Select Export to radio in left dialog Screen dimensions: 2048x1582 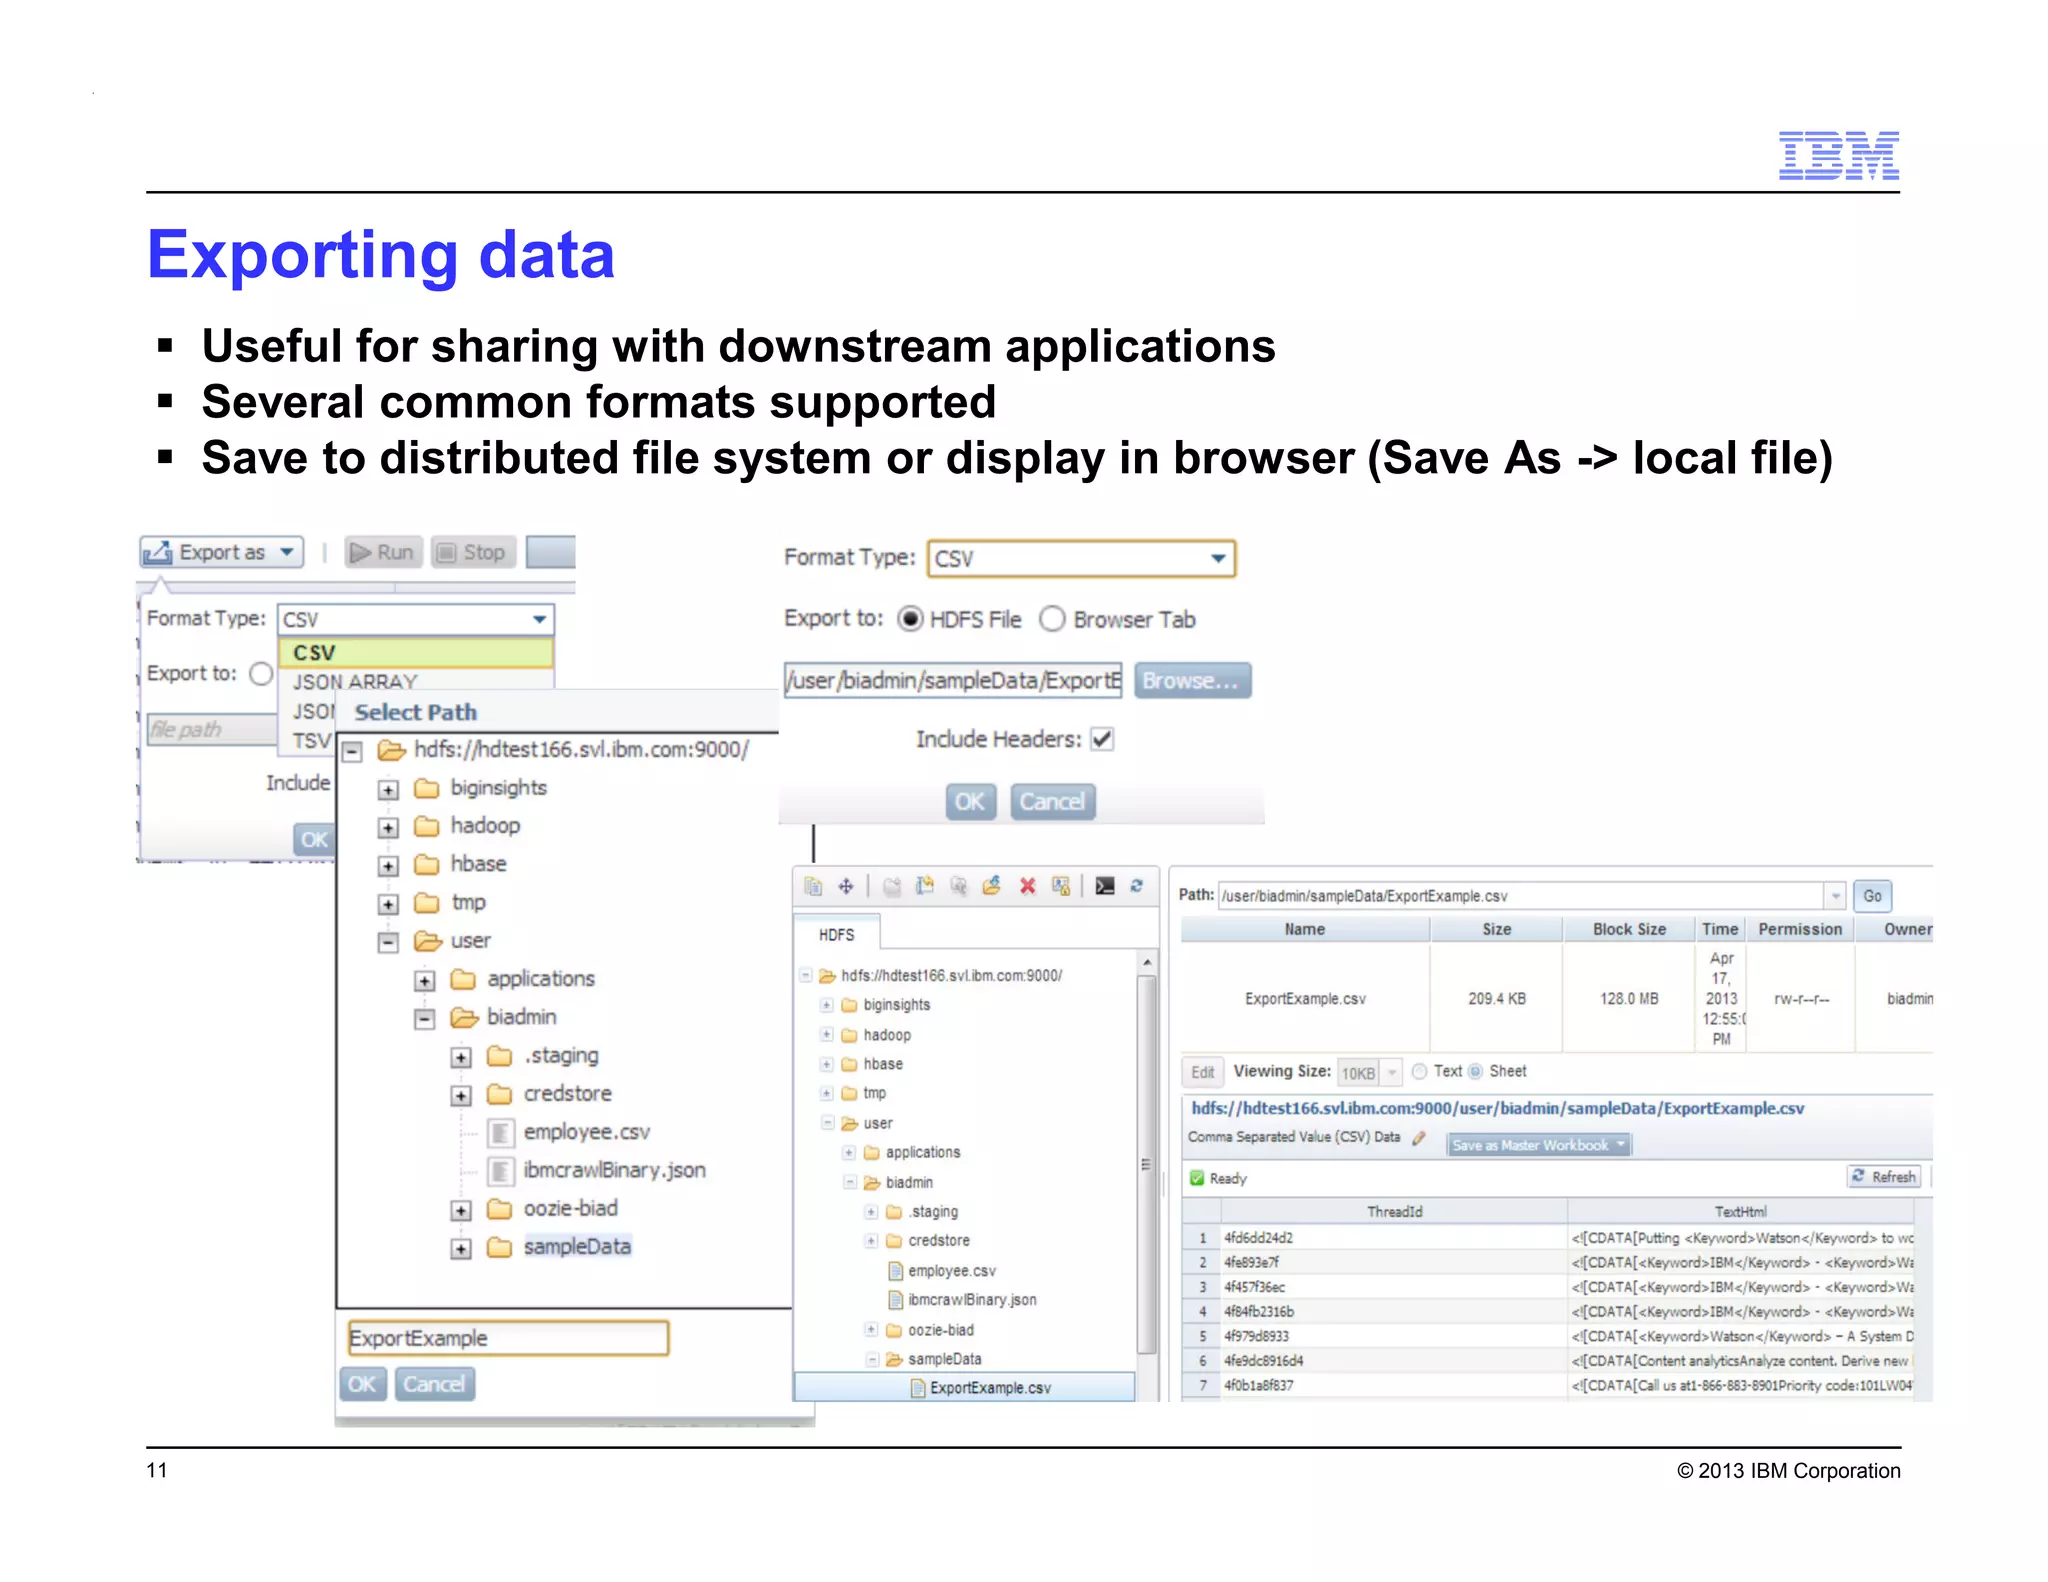click(261, 674)
